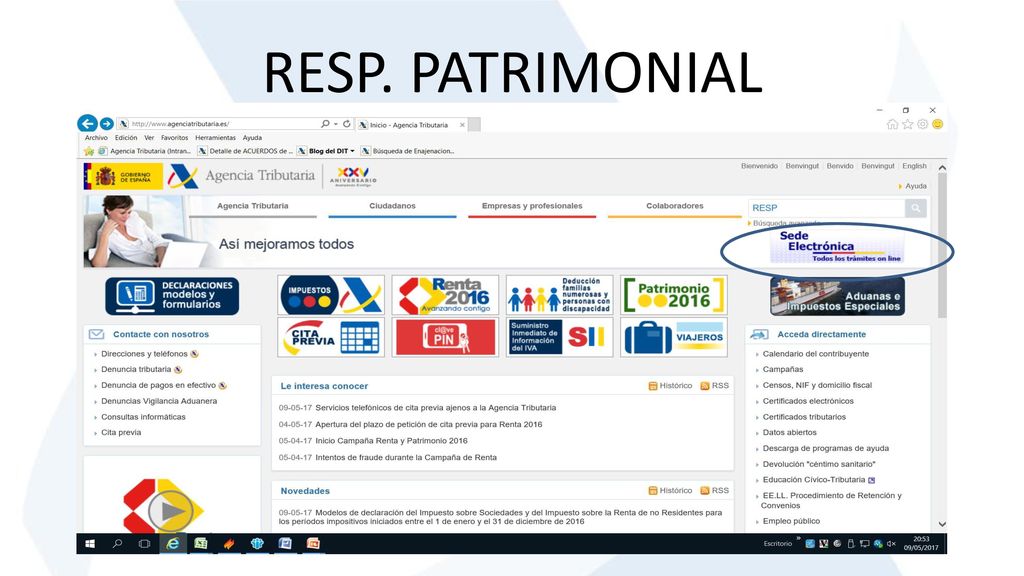Open the Declaraciones modelos y formularios banner
The height and width of the screenshot is (576, 1024).
coord(172,296)
